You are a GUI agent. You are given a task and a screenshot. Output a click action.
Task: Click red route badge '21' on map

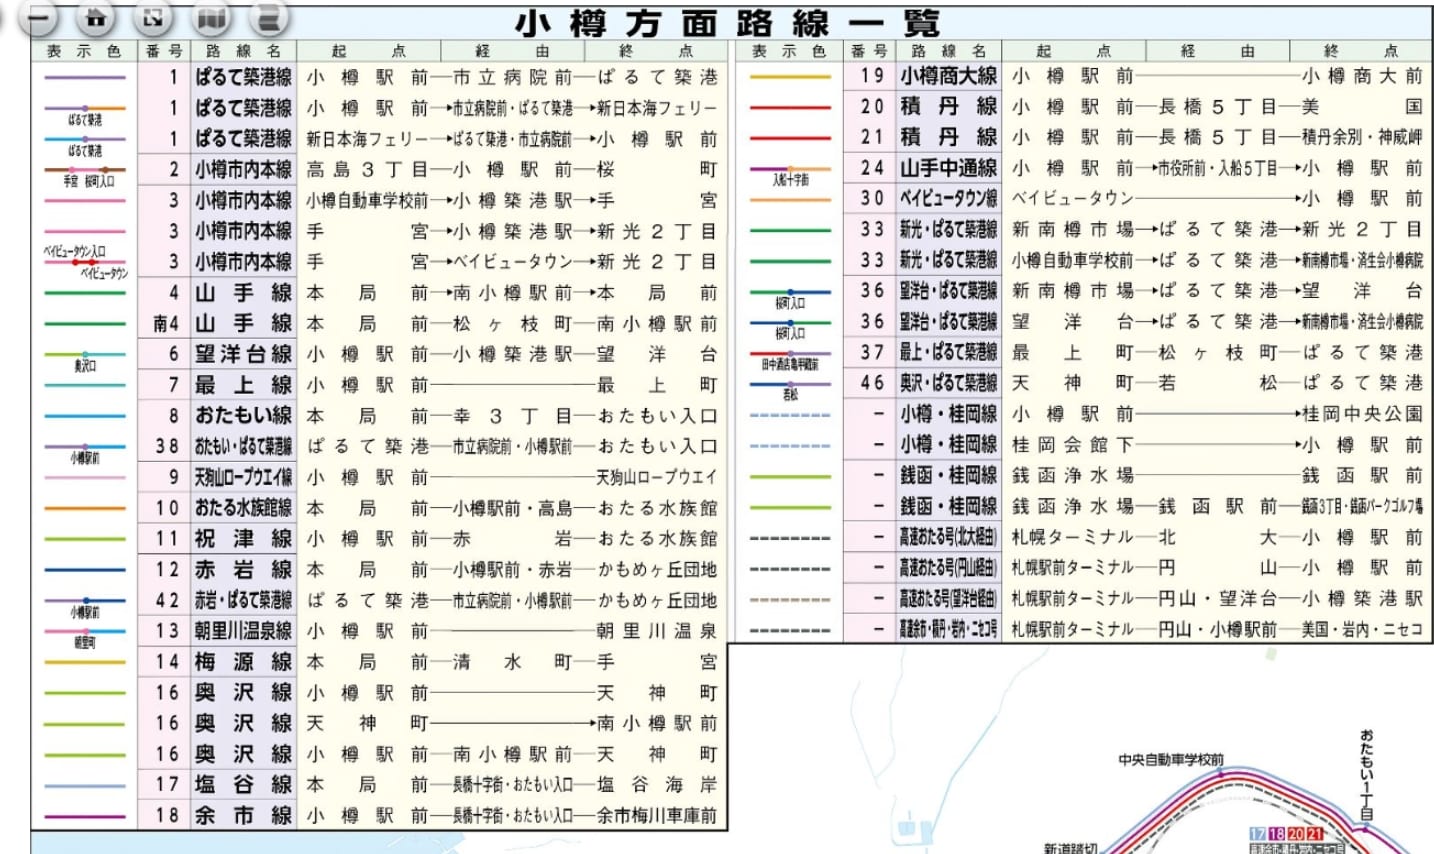pos(1314,834)
